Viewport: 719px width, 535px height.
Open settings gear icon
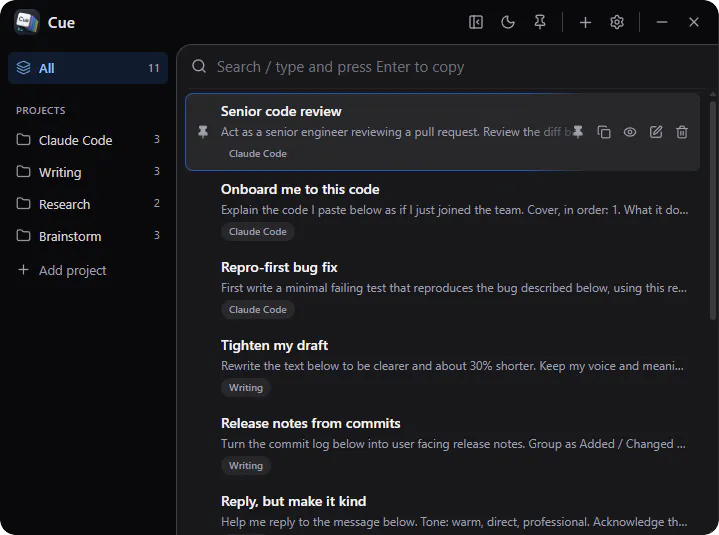coord(617,22)
